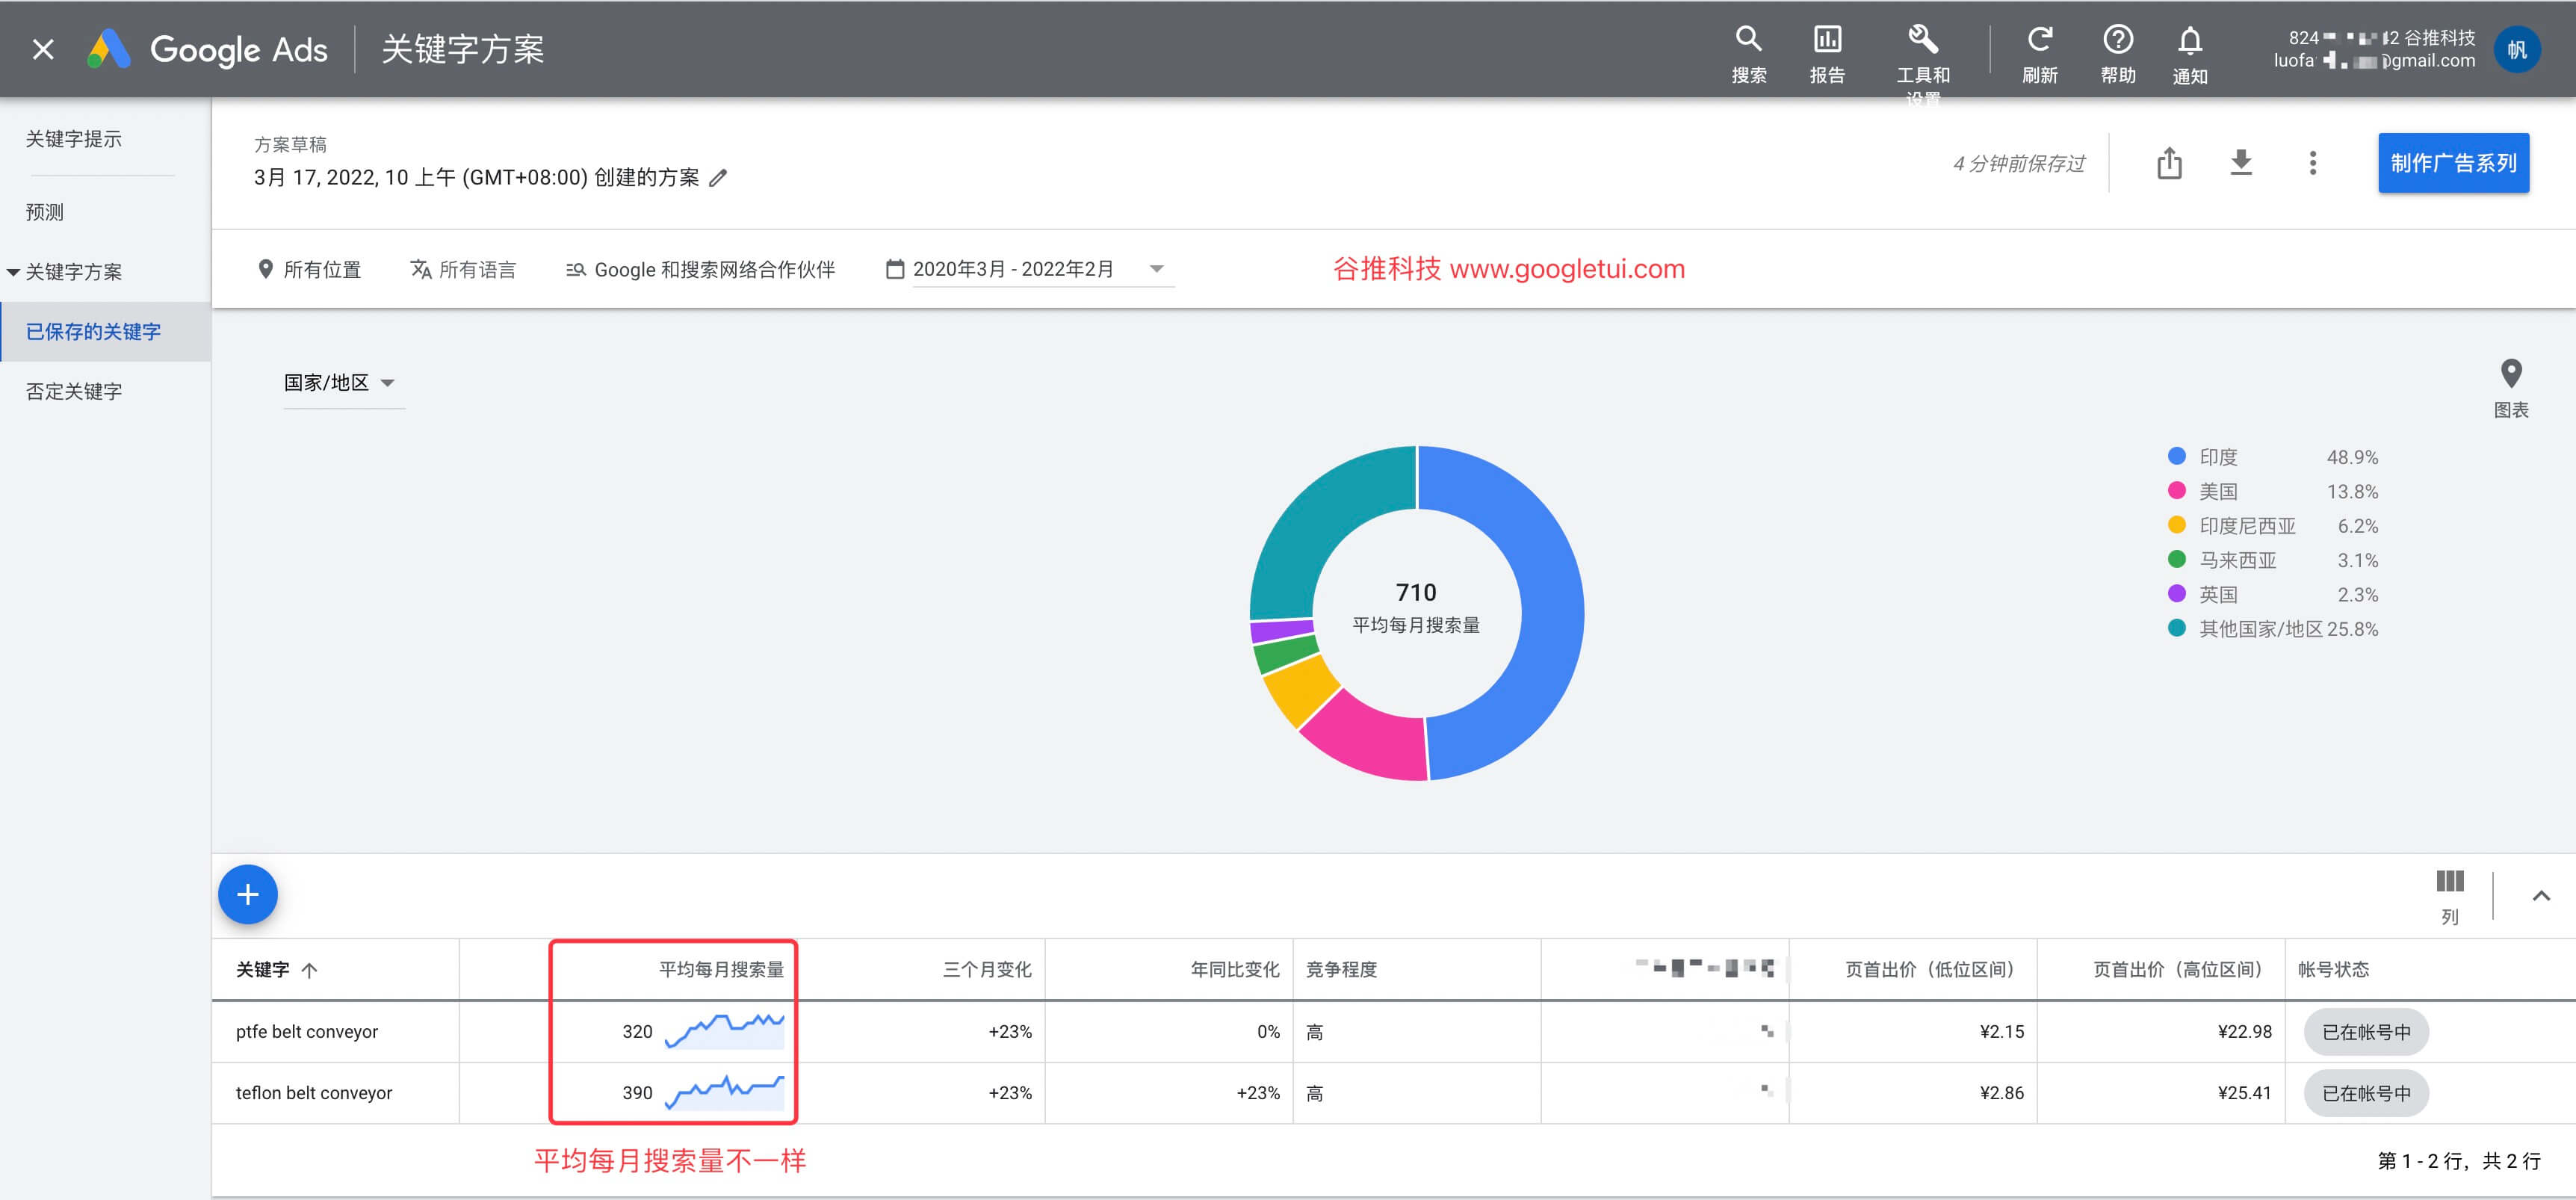Click the 英国 legend entry
This screenshot has height=1200, width=2576.
[x=2272, y=594]
